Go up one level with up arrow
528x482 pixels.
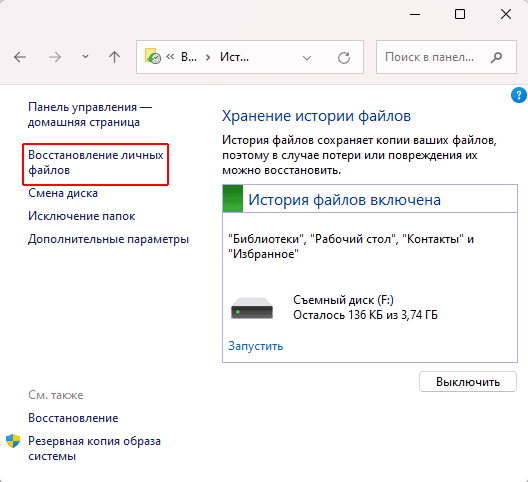[x=114, y=57]
